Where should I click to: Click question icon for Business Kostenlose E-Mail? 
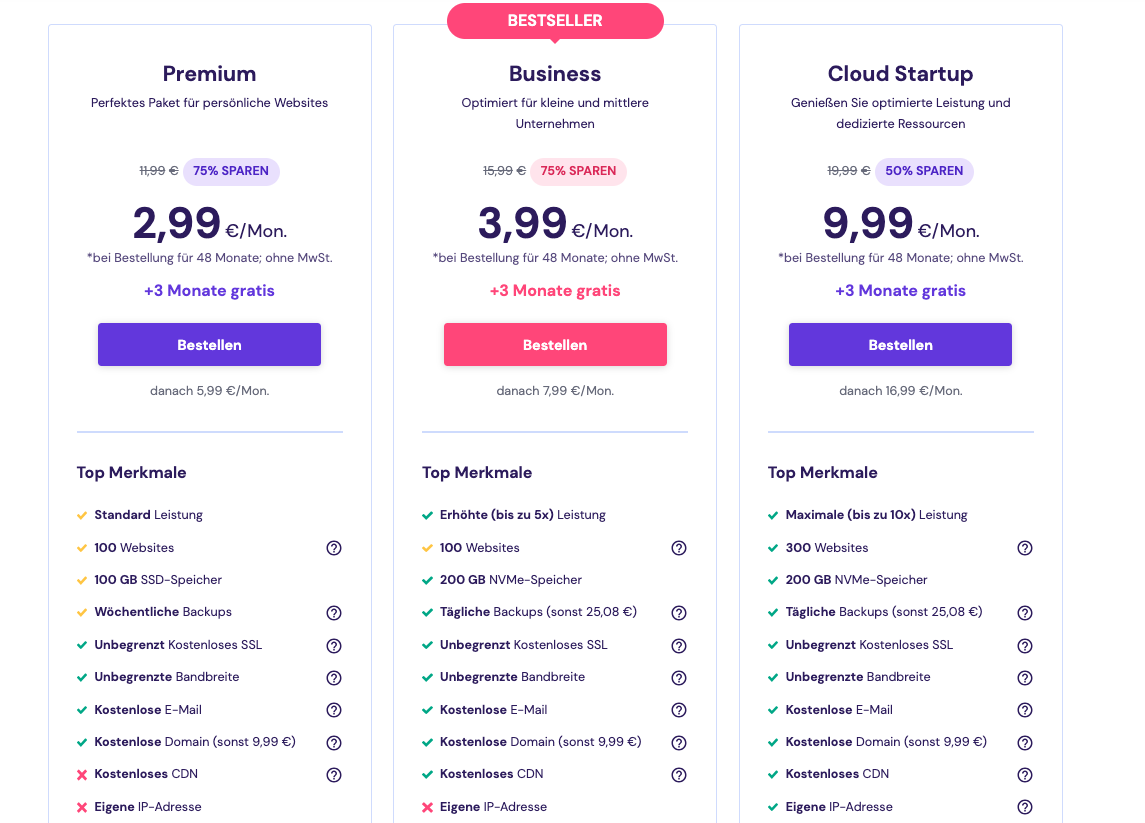pyautogui.click(x=679, y=710)
